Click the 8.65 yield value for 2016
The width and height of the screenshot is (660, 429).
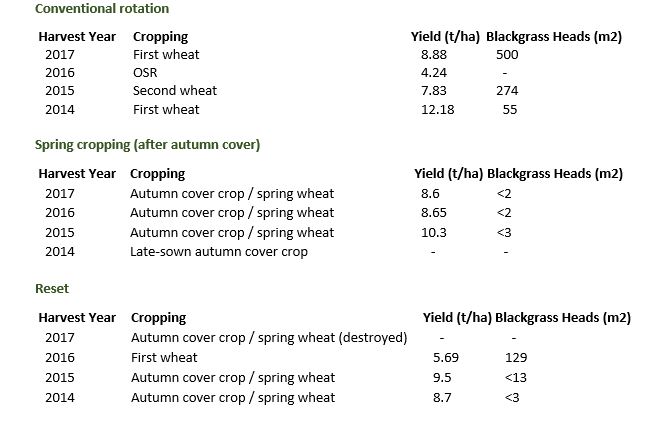[434, 213]
